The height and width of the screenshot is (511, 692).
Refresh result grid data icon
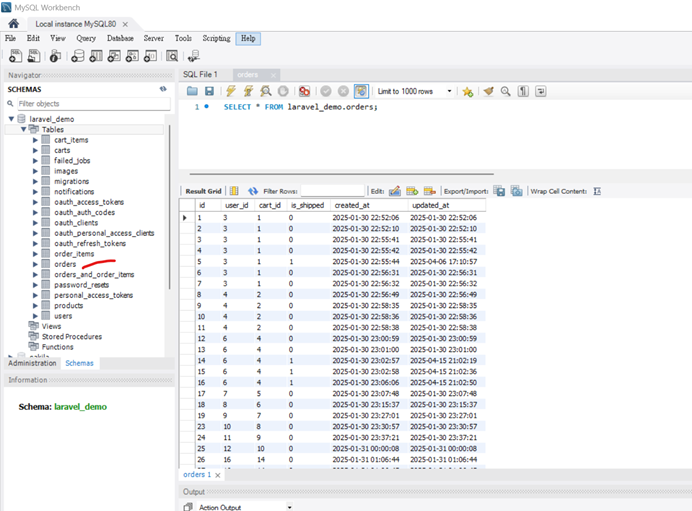[x=252, y=191]
